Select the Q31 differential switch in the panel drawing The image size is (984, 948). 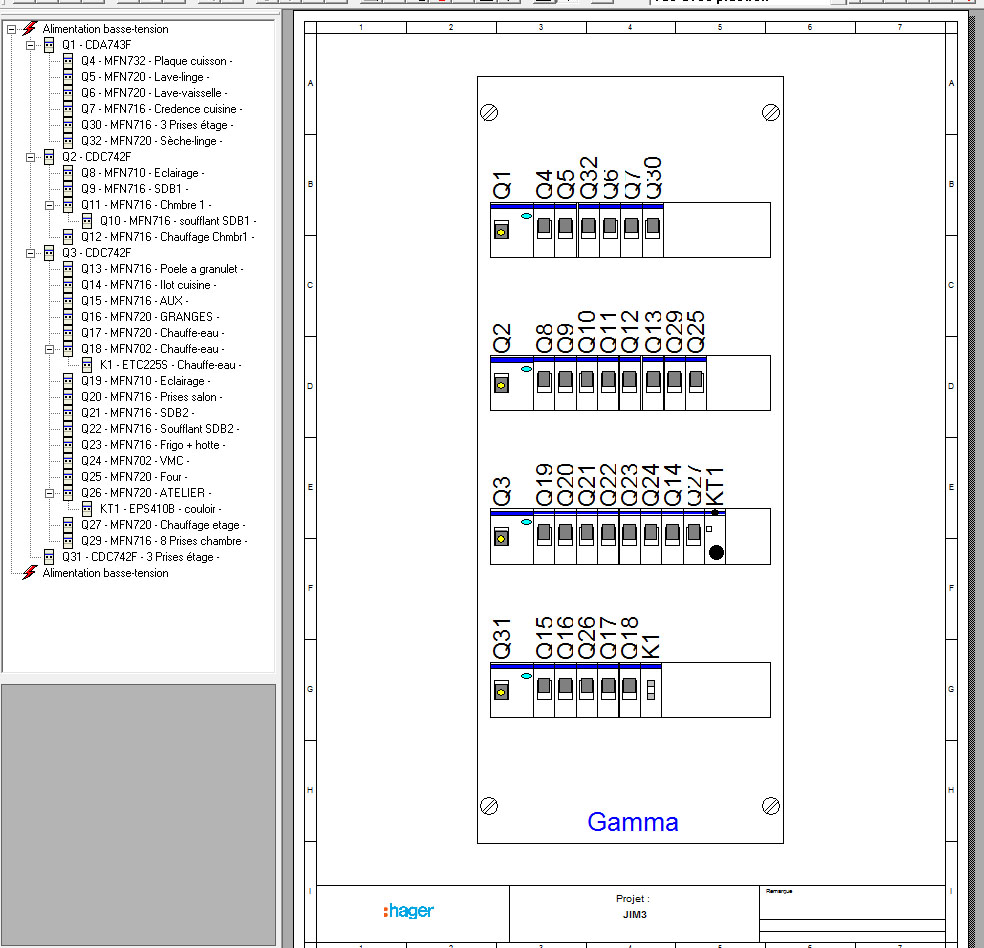511,690
